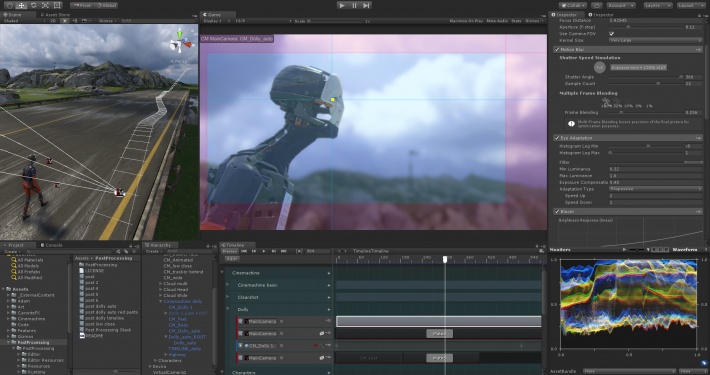Screen dimensions: 710x375
Task: Jump the timeline to its first frame
Action: click(244, 251)
